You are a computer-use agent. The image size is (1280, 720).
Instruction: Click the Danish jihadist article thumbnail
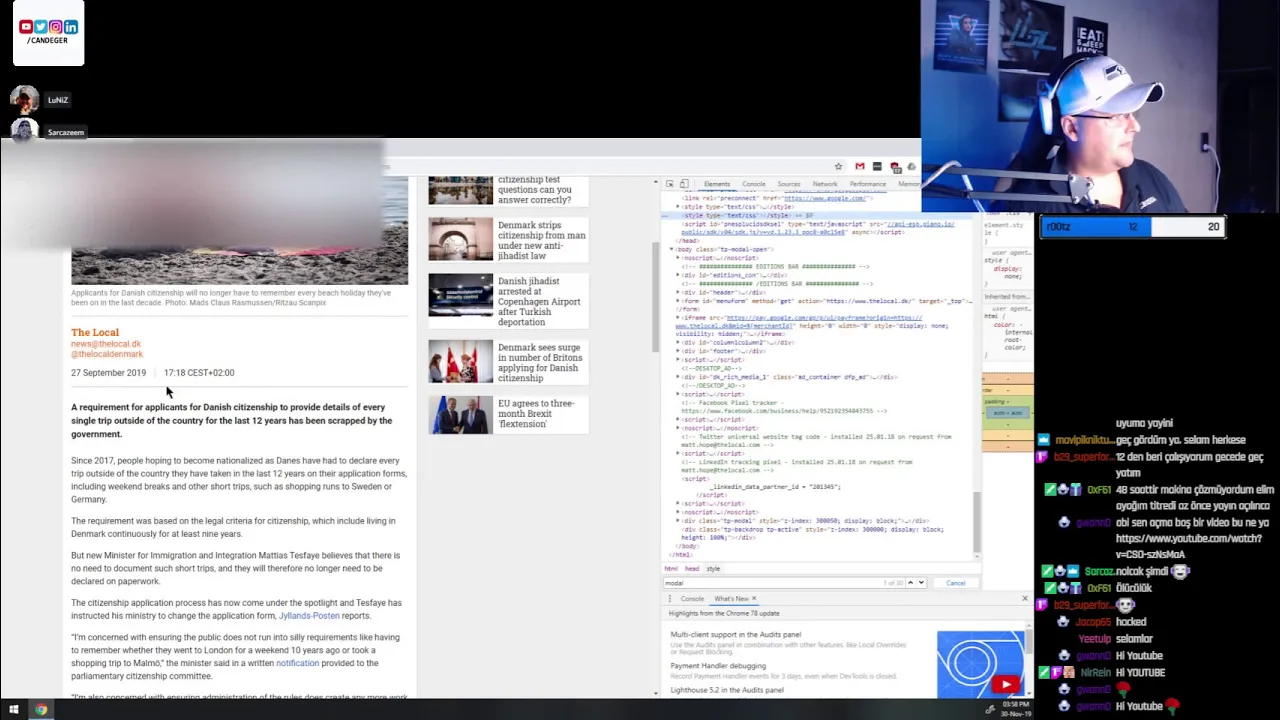click(x=461, y=296)
